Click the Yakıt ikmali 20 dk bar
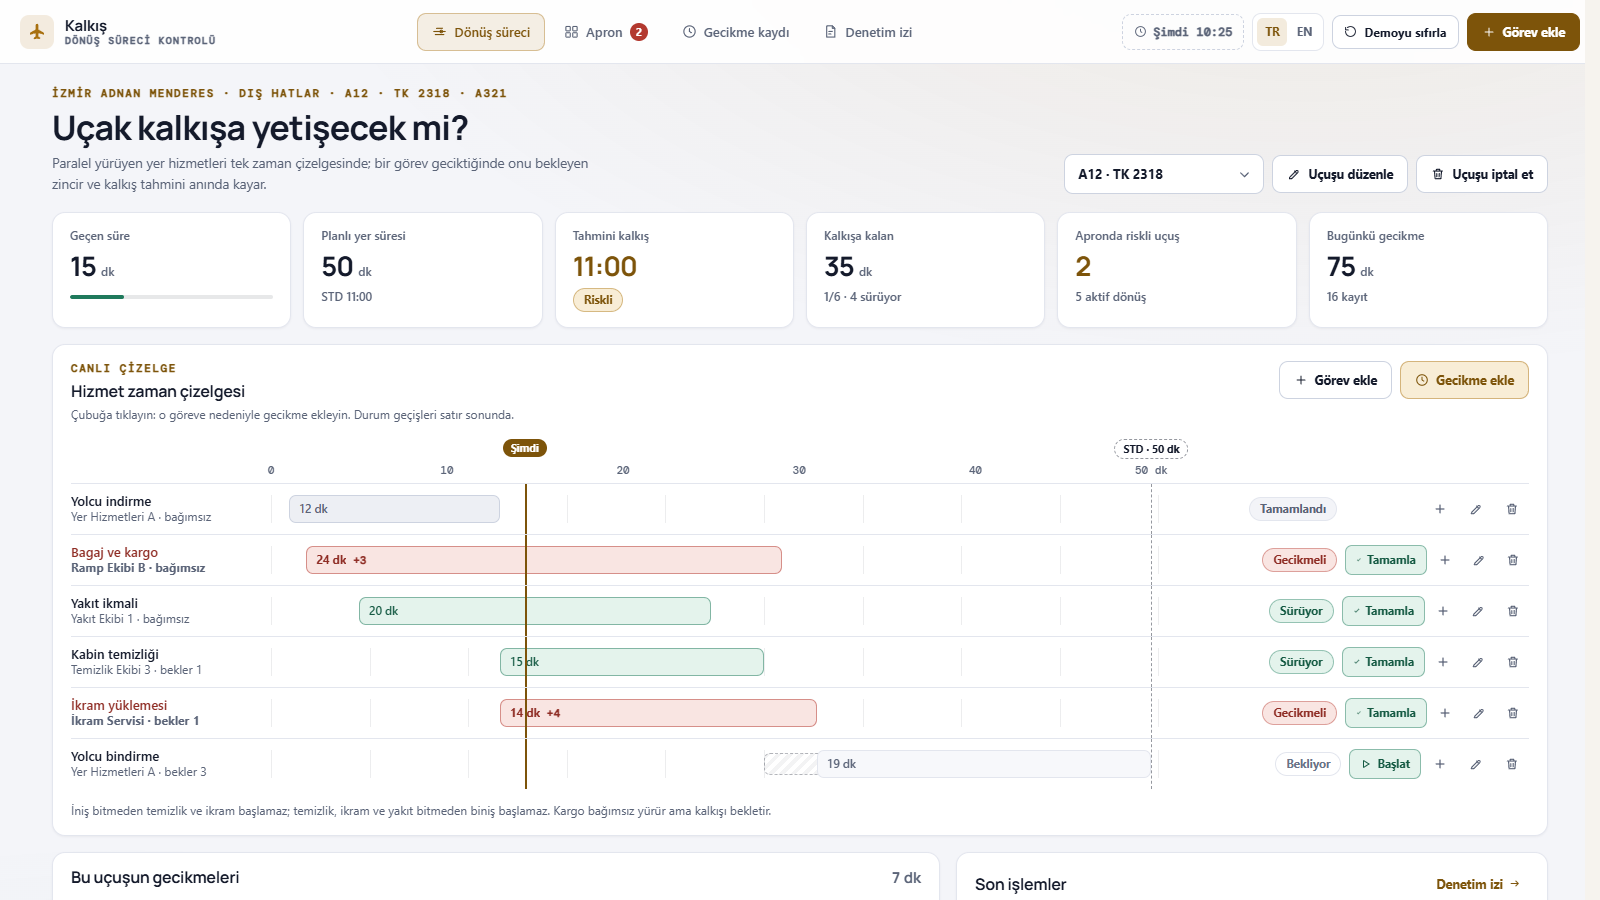 [x=535, y=611]
